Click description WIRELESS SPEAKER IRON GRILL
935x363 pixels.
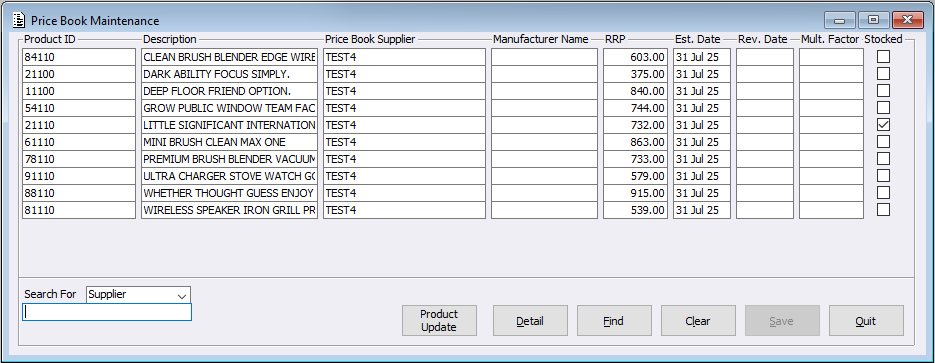pos(230,210)
